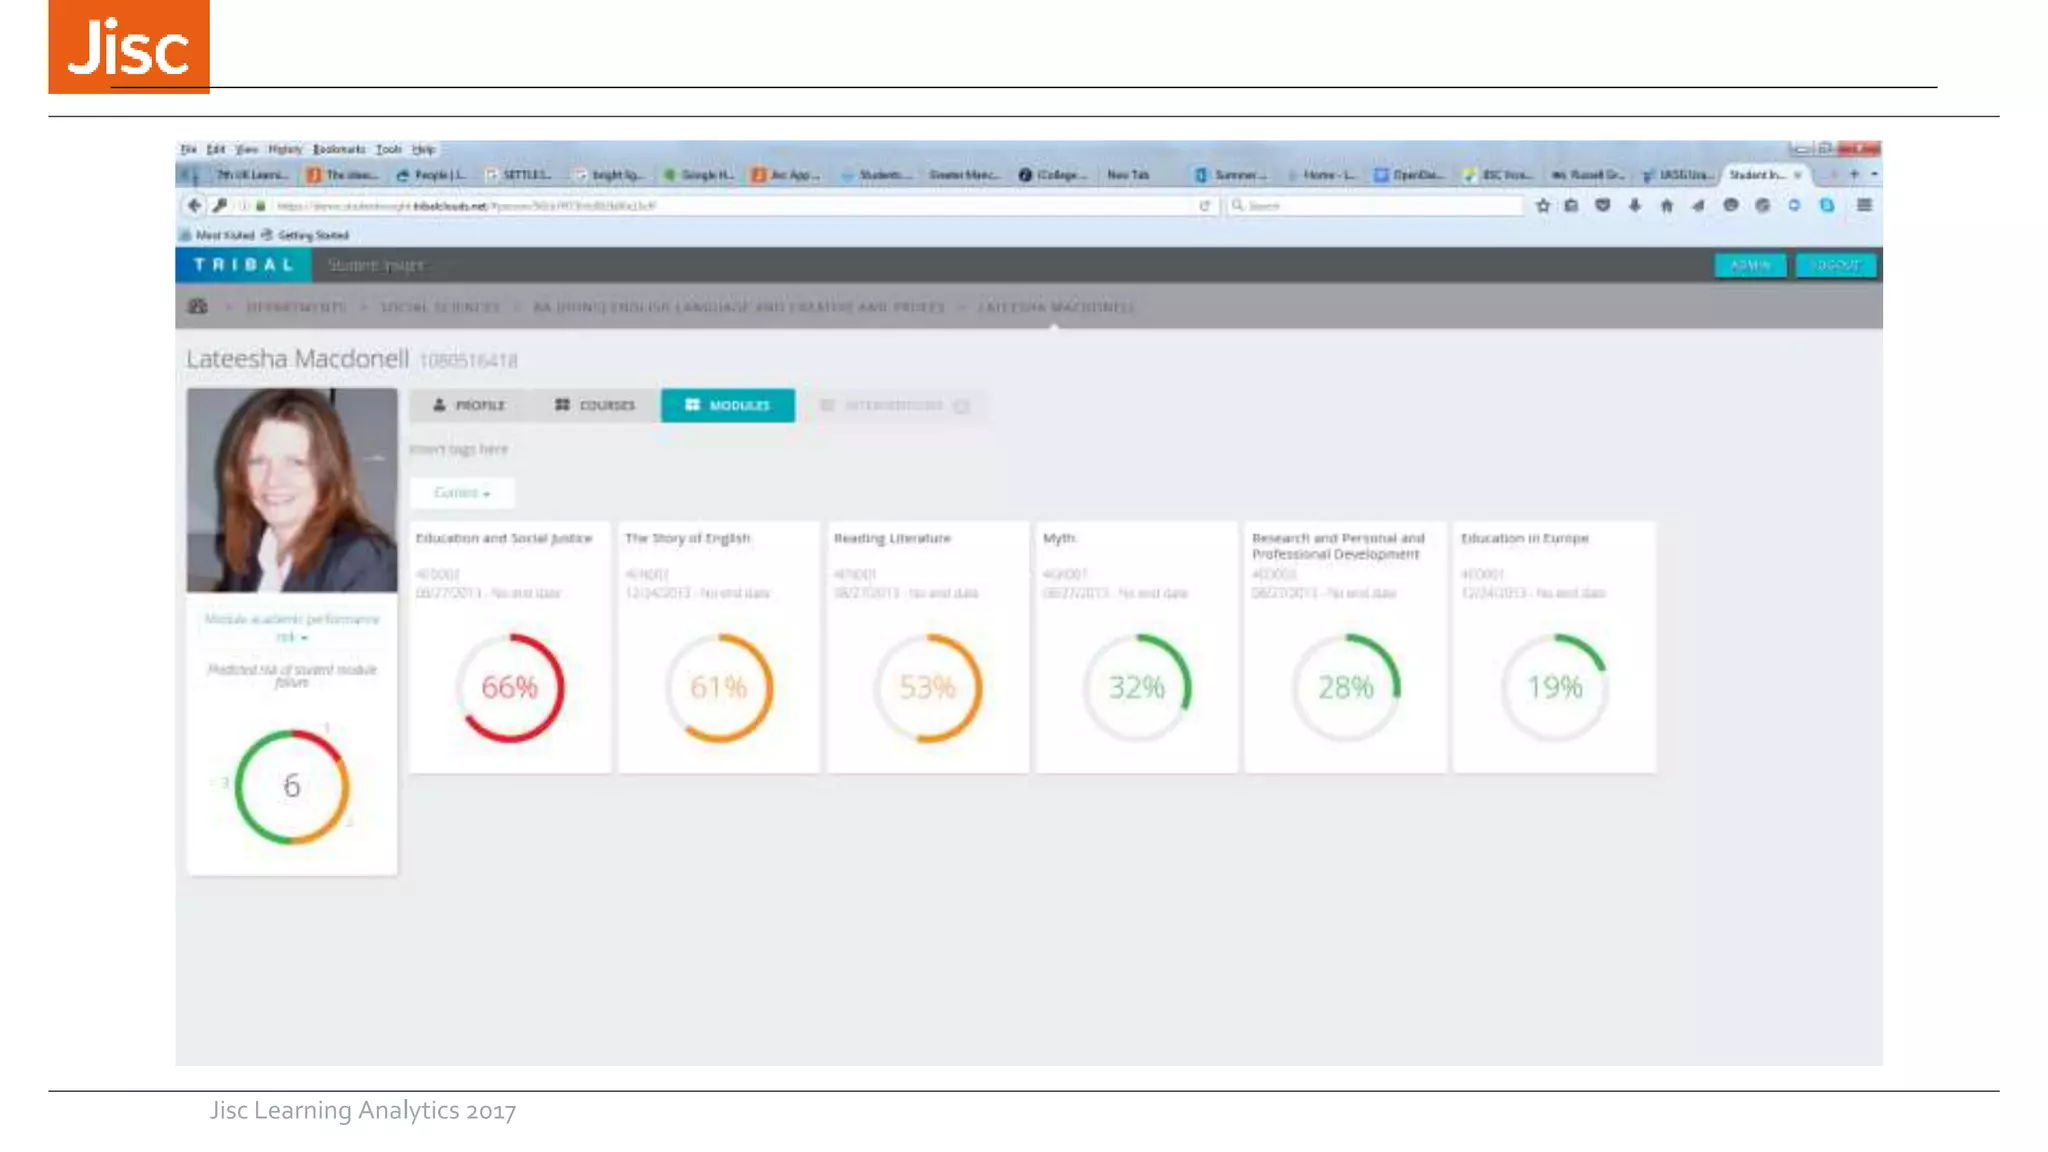This screenshot has width=2048, height=1152.
Task: Expand the Current filter dropdown
Action: pos(462,492)
